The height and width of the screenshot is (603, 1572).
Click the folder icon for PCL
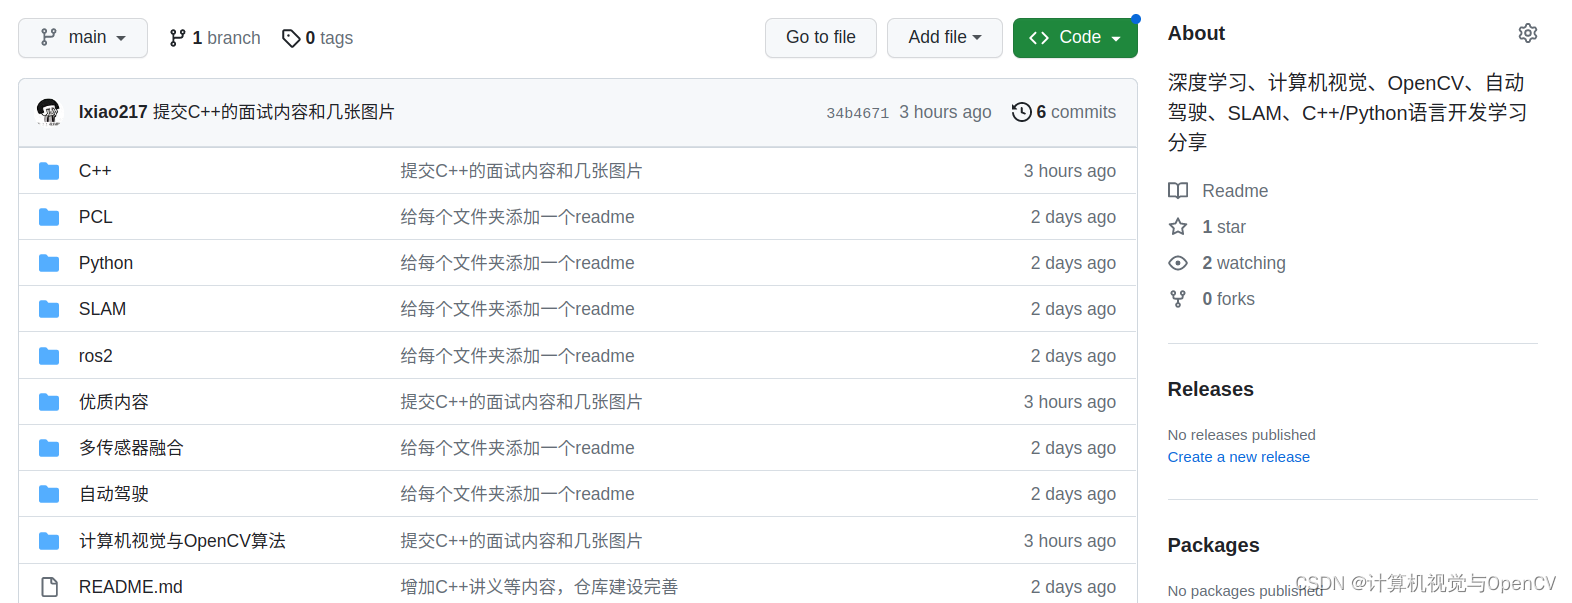coord(49,217)
